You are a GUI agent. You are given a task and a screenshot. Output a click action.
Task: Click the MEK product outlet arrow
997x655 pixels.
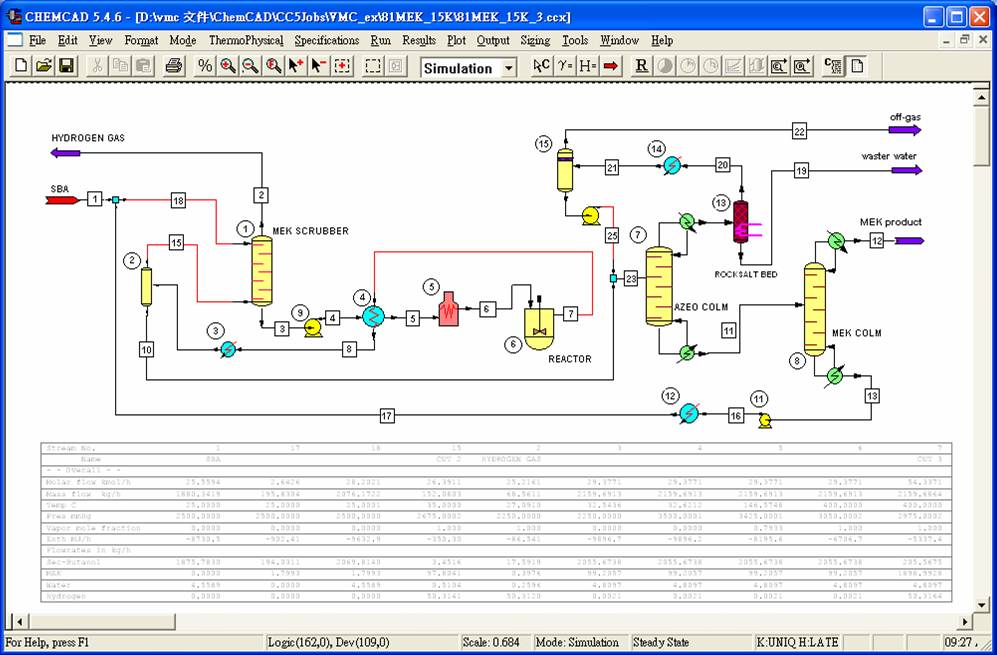point(909,240)
